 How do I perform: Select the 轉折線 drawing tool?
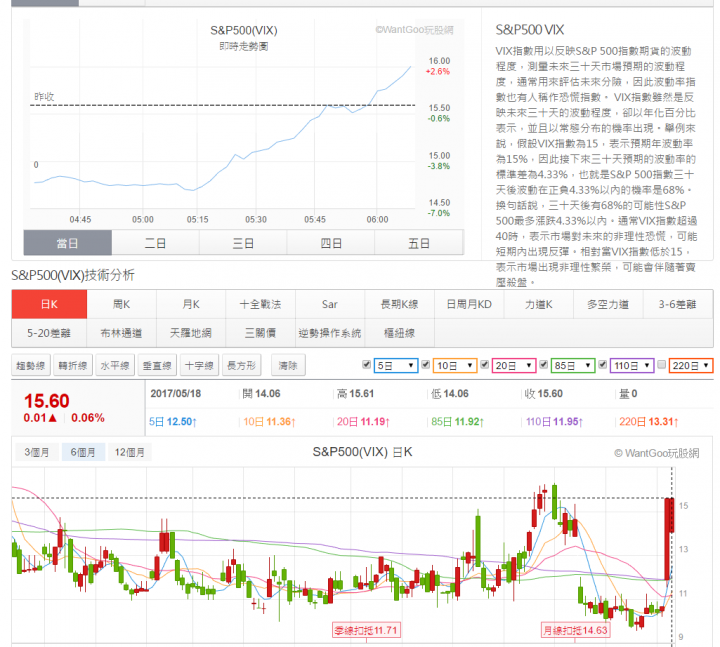pyautogui.click(x=73, y=366)
